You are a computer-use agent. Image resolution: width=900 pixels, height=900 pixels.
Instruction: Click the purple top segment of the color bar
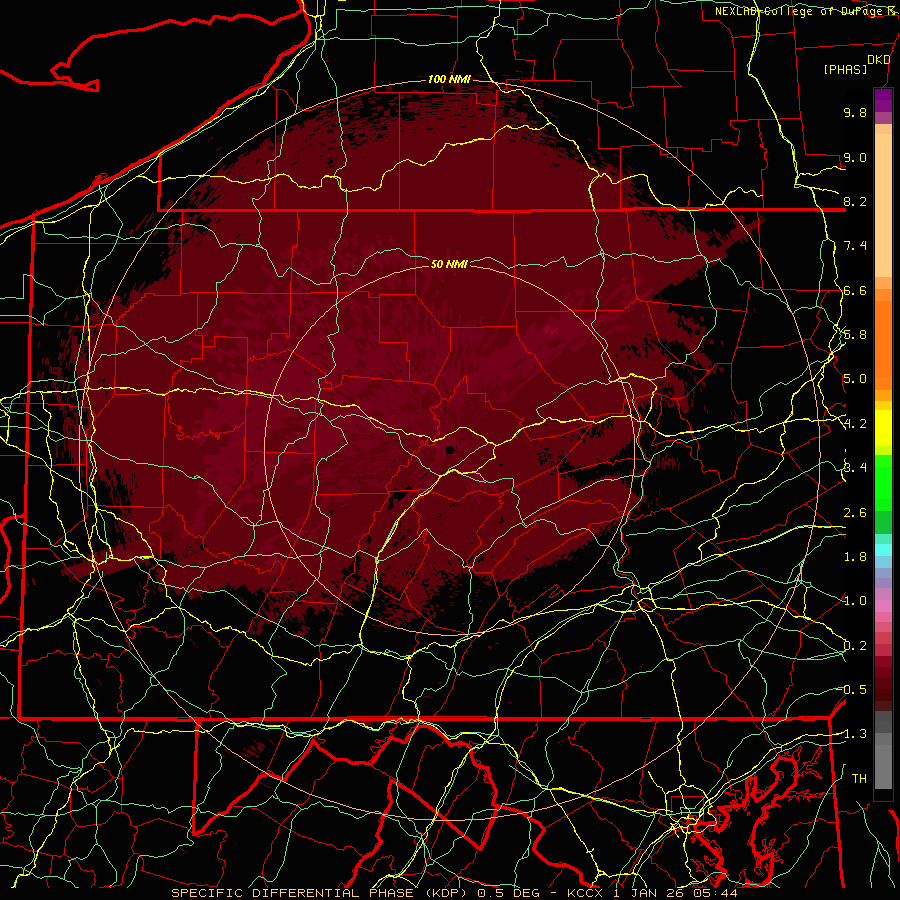(883, 100)
